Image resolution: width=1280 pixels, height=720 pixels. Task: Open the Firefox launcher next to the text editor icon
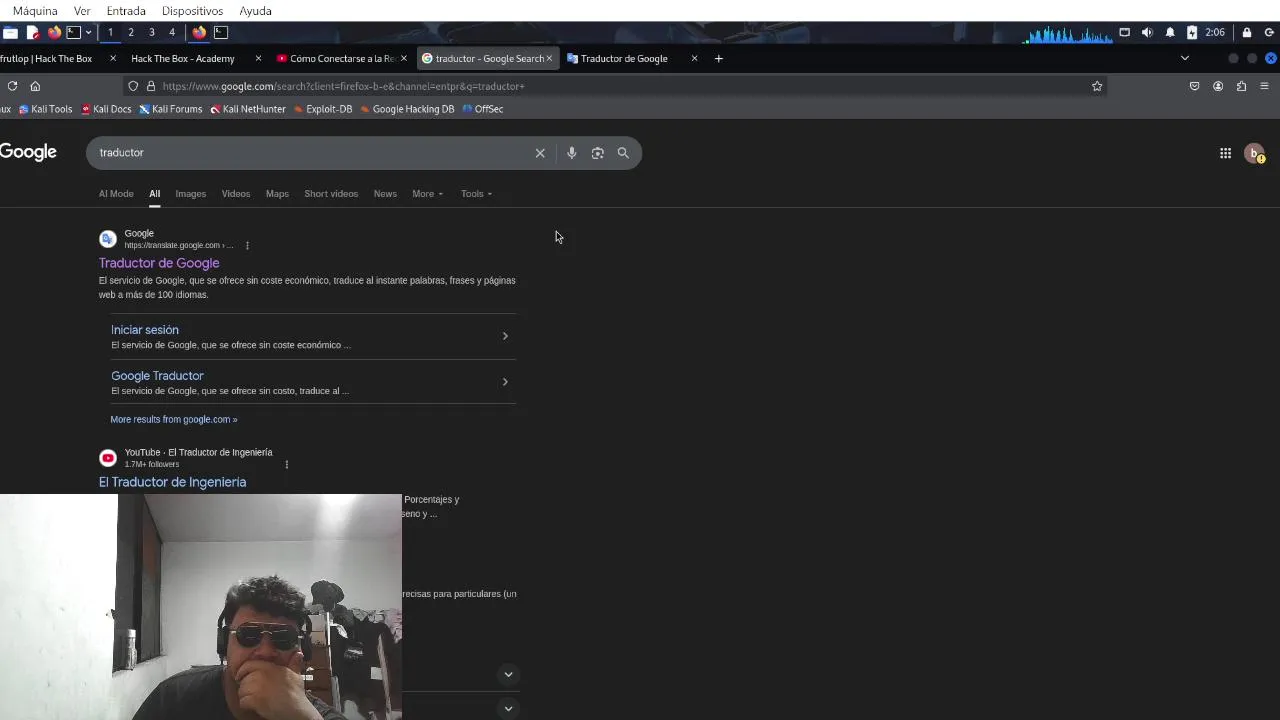[54, 32]
